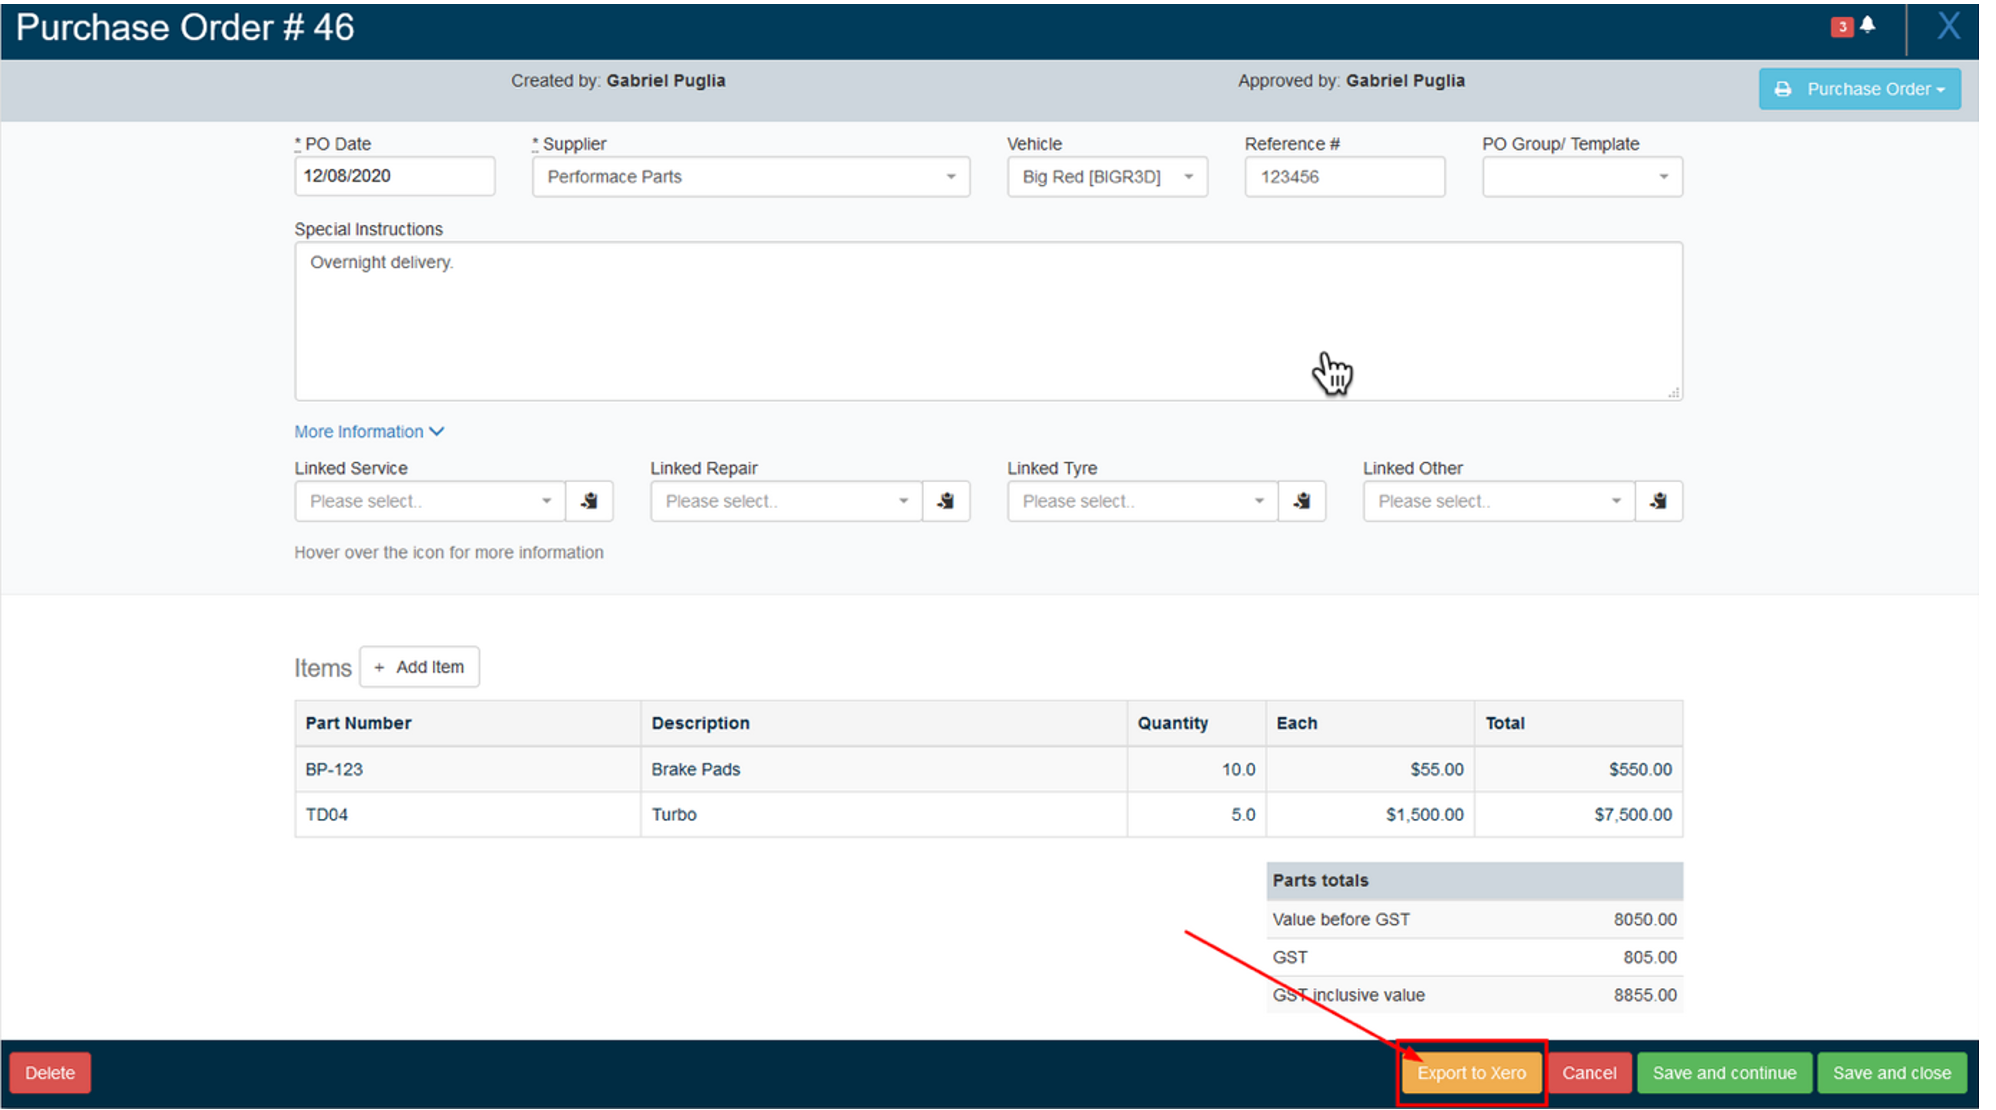Screen dimensions: 1996x1110
Task: Open the PO Group/Template dropdown
Action: pyautogui.click(x=1665, y=176)
